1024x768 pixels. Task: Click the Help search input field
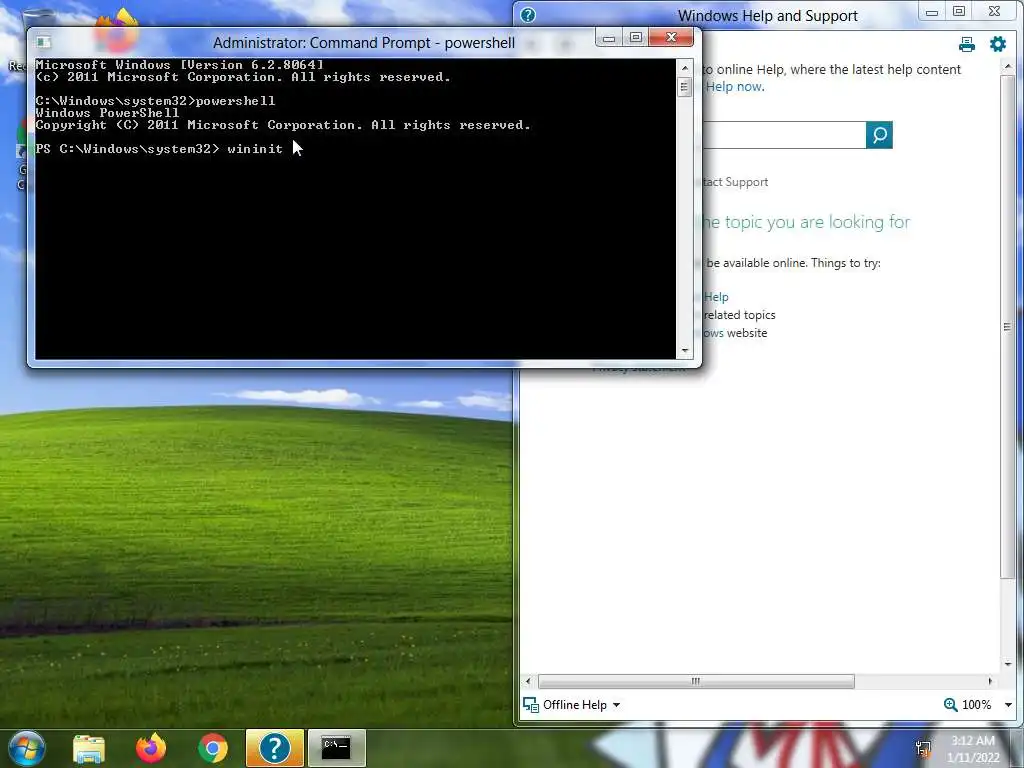click(x=784, y=135)
